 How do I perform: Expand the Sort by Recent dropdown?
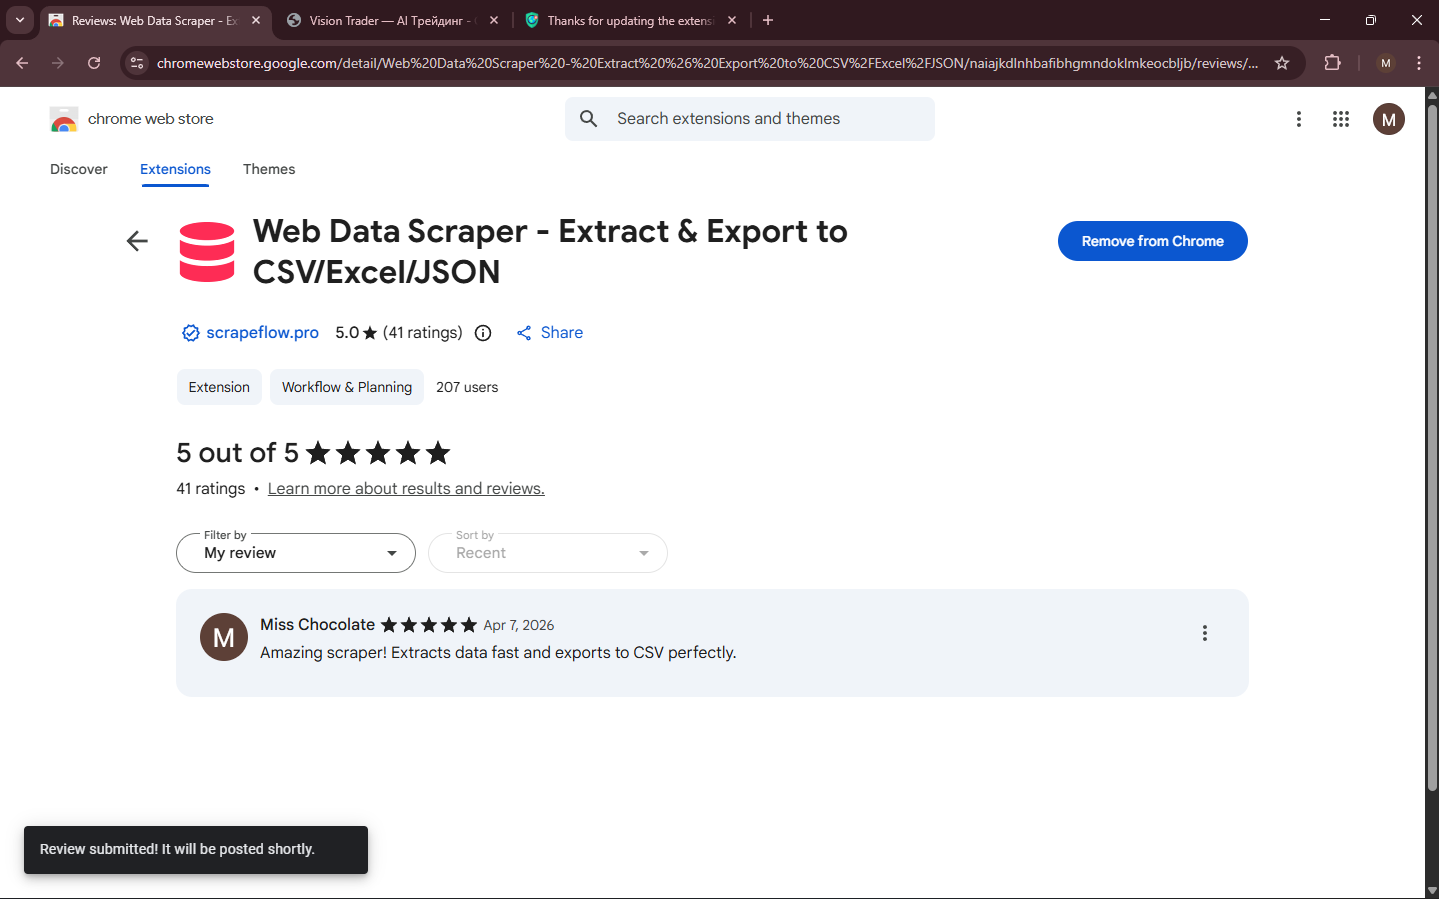pyautogui.click(x=548, y=553)
